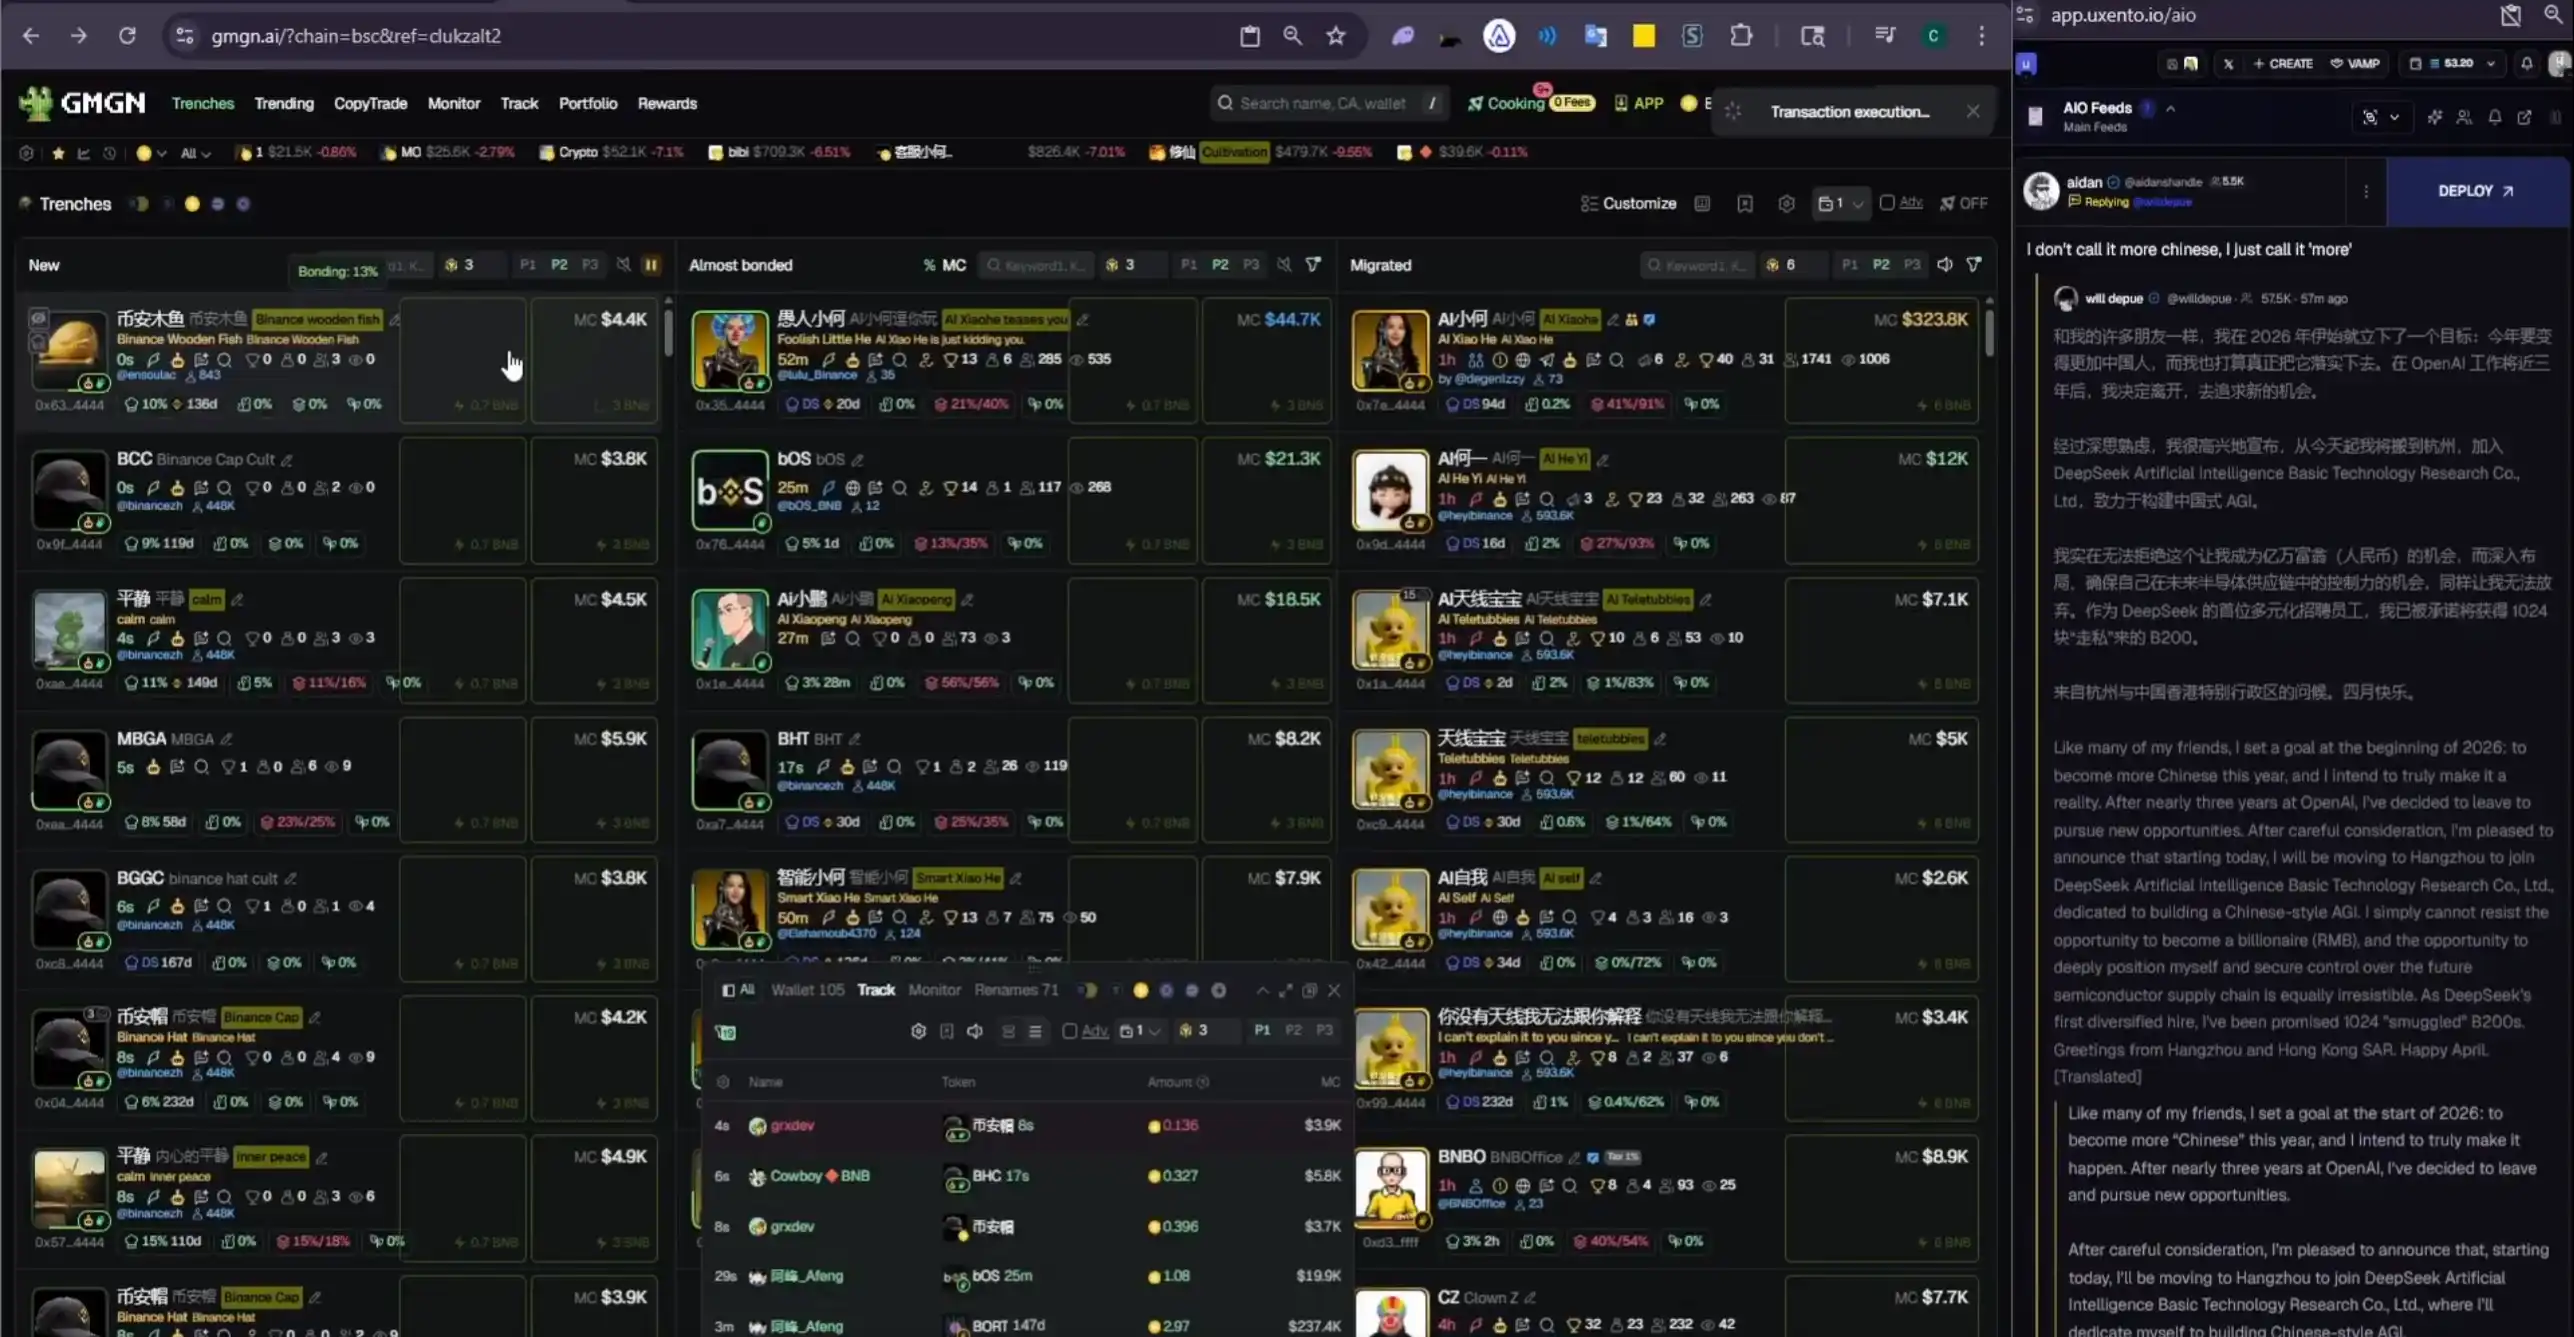Open wallet selector dropdown in Track panel
This screenshot has height=1337, width=2574.
click(x=1140, y=1031)
